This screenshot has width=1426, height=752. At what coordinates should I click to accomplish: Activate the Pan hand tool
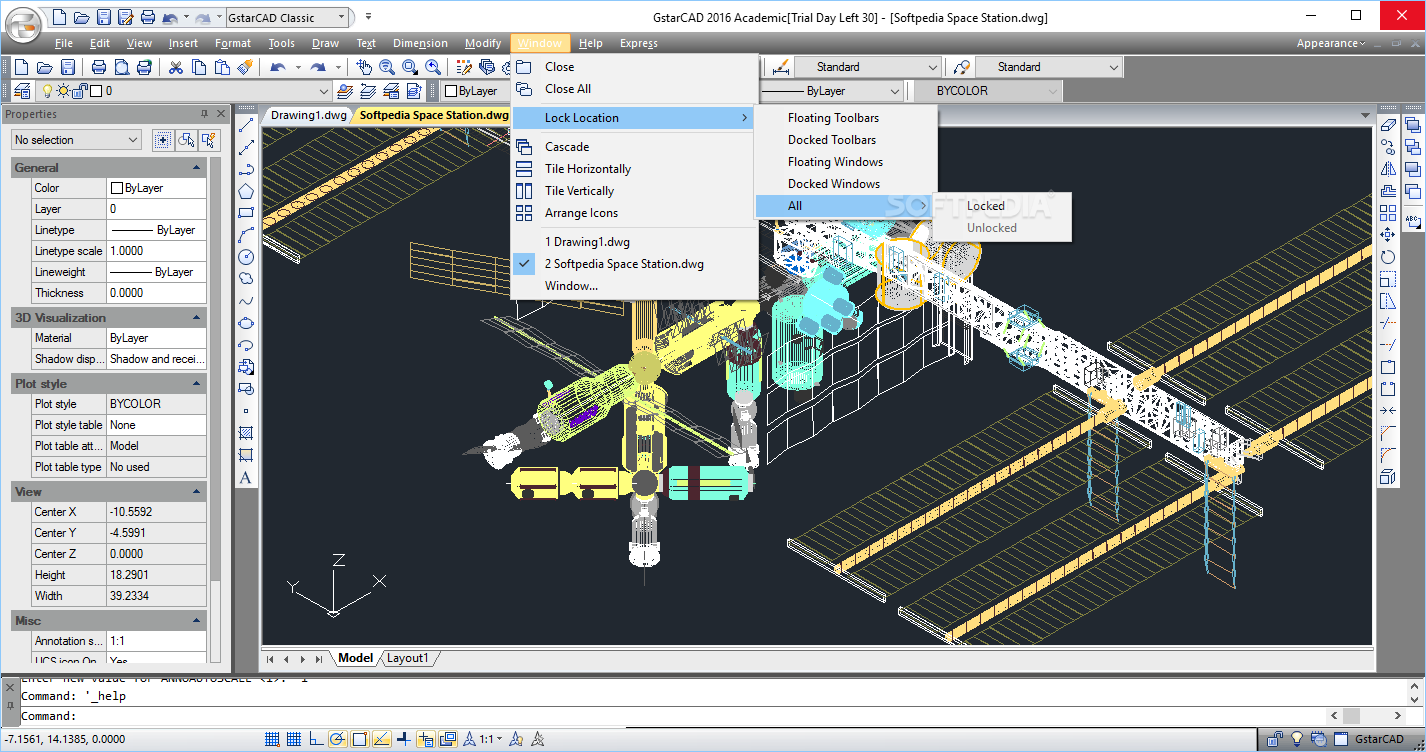pyautogui.click(x=364, y=67)
